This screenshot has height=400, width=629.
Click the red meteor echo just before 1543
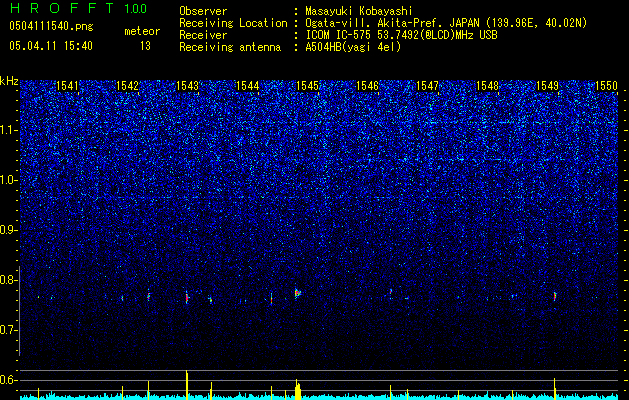click(x=187, y=298)
